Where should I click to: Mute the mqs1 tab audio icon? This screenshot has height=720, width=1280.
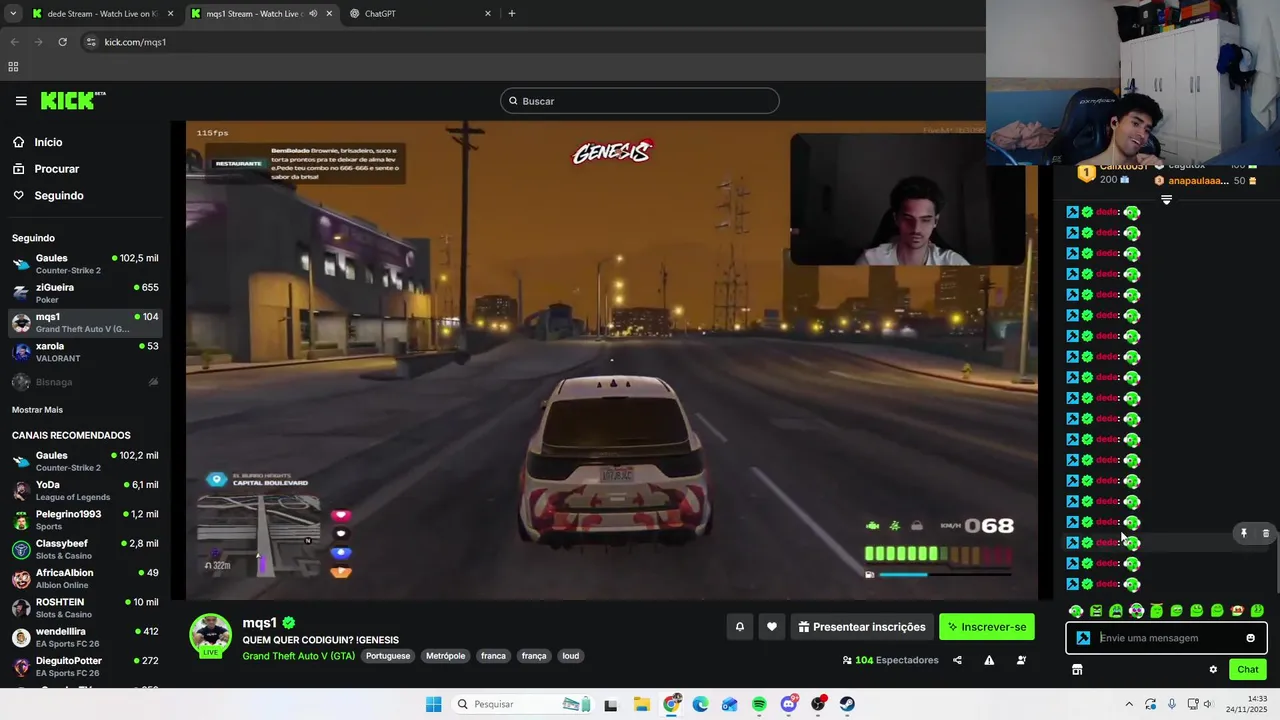coord(313,14)
